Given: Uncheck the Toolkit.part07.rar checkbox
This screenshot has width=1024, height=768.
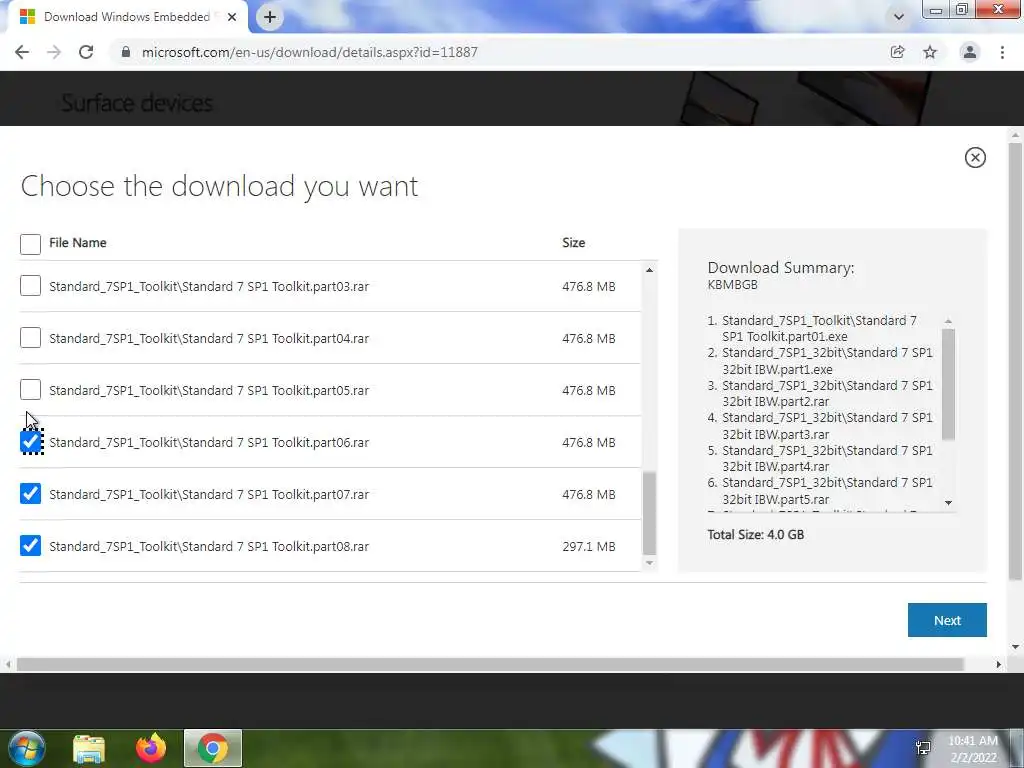Looking at the screenshot, I should click(30, 494).
